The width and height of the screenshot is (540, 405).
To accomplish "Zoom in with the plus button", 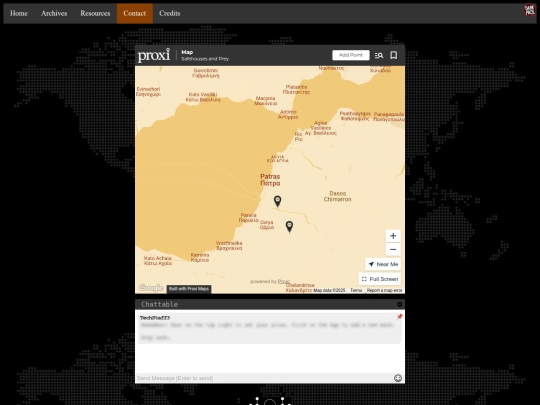I will [x=393, y=236].
